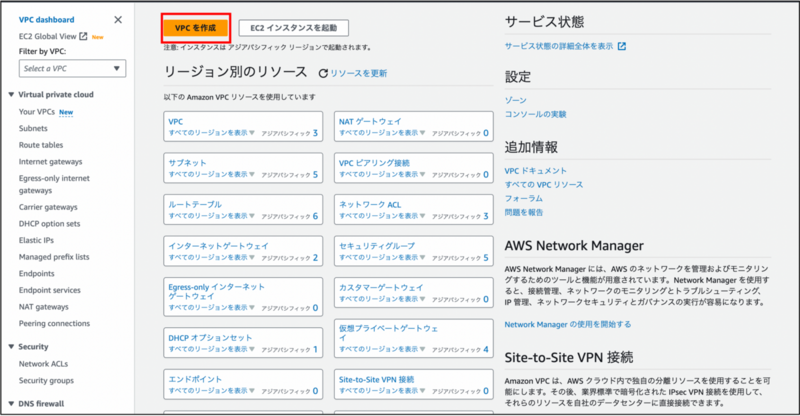The height and width of the screenshot is (416, 800).
Task: Collapse the DNS firewall section
Action: [x=11, y=404]
